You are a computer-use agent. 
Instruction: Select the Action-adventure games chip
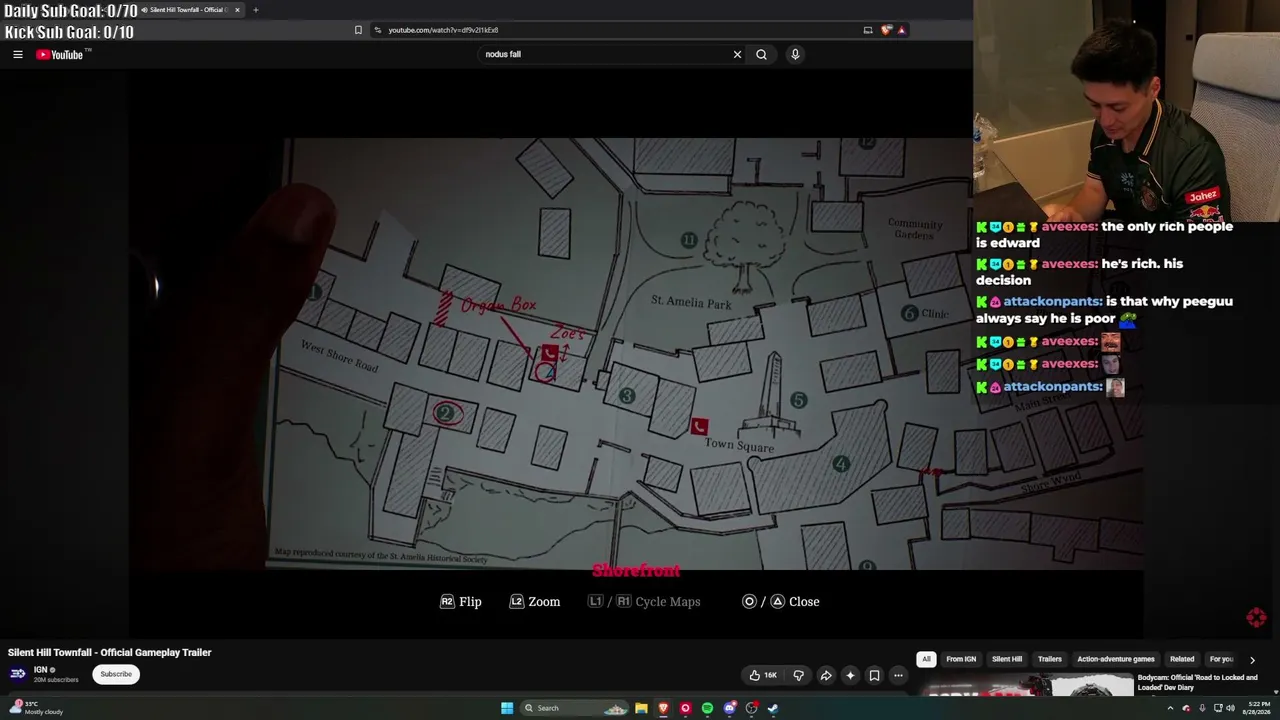(x=1116, y=659)
